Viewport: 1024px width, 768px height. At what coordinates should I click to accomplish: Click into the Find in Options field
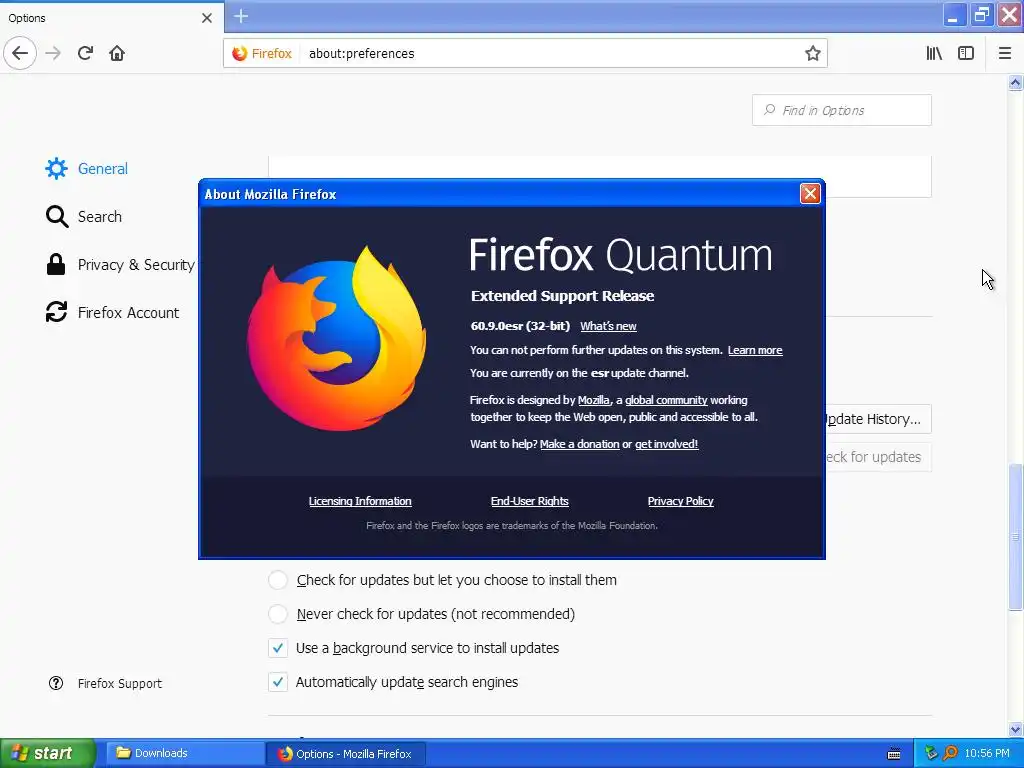[x=842, y=110]
